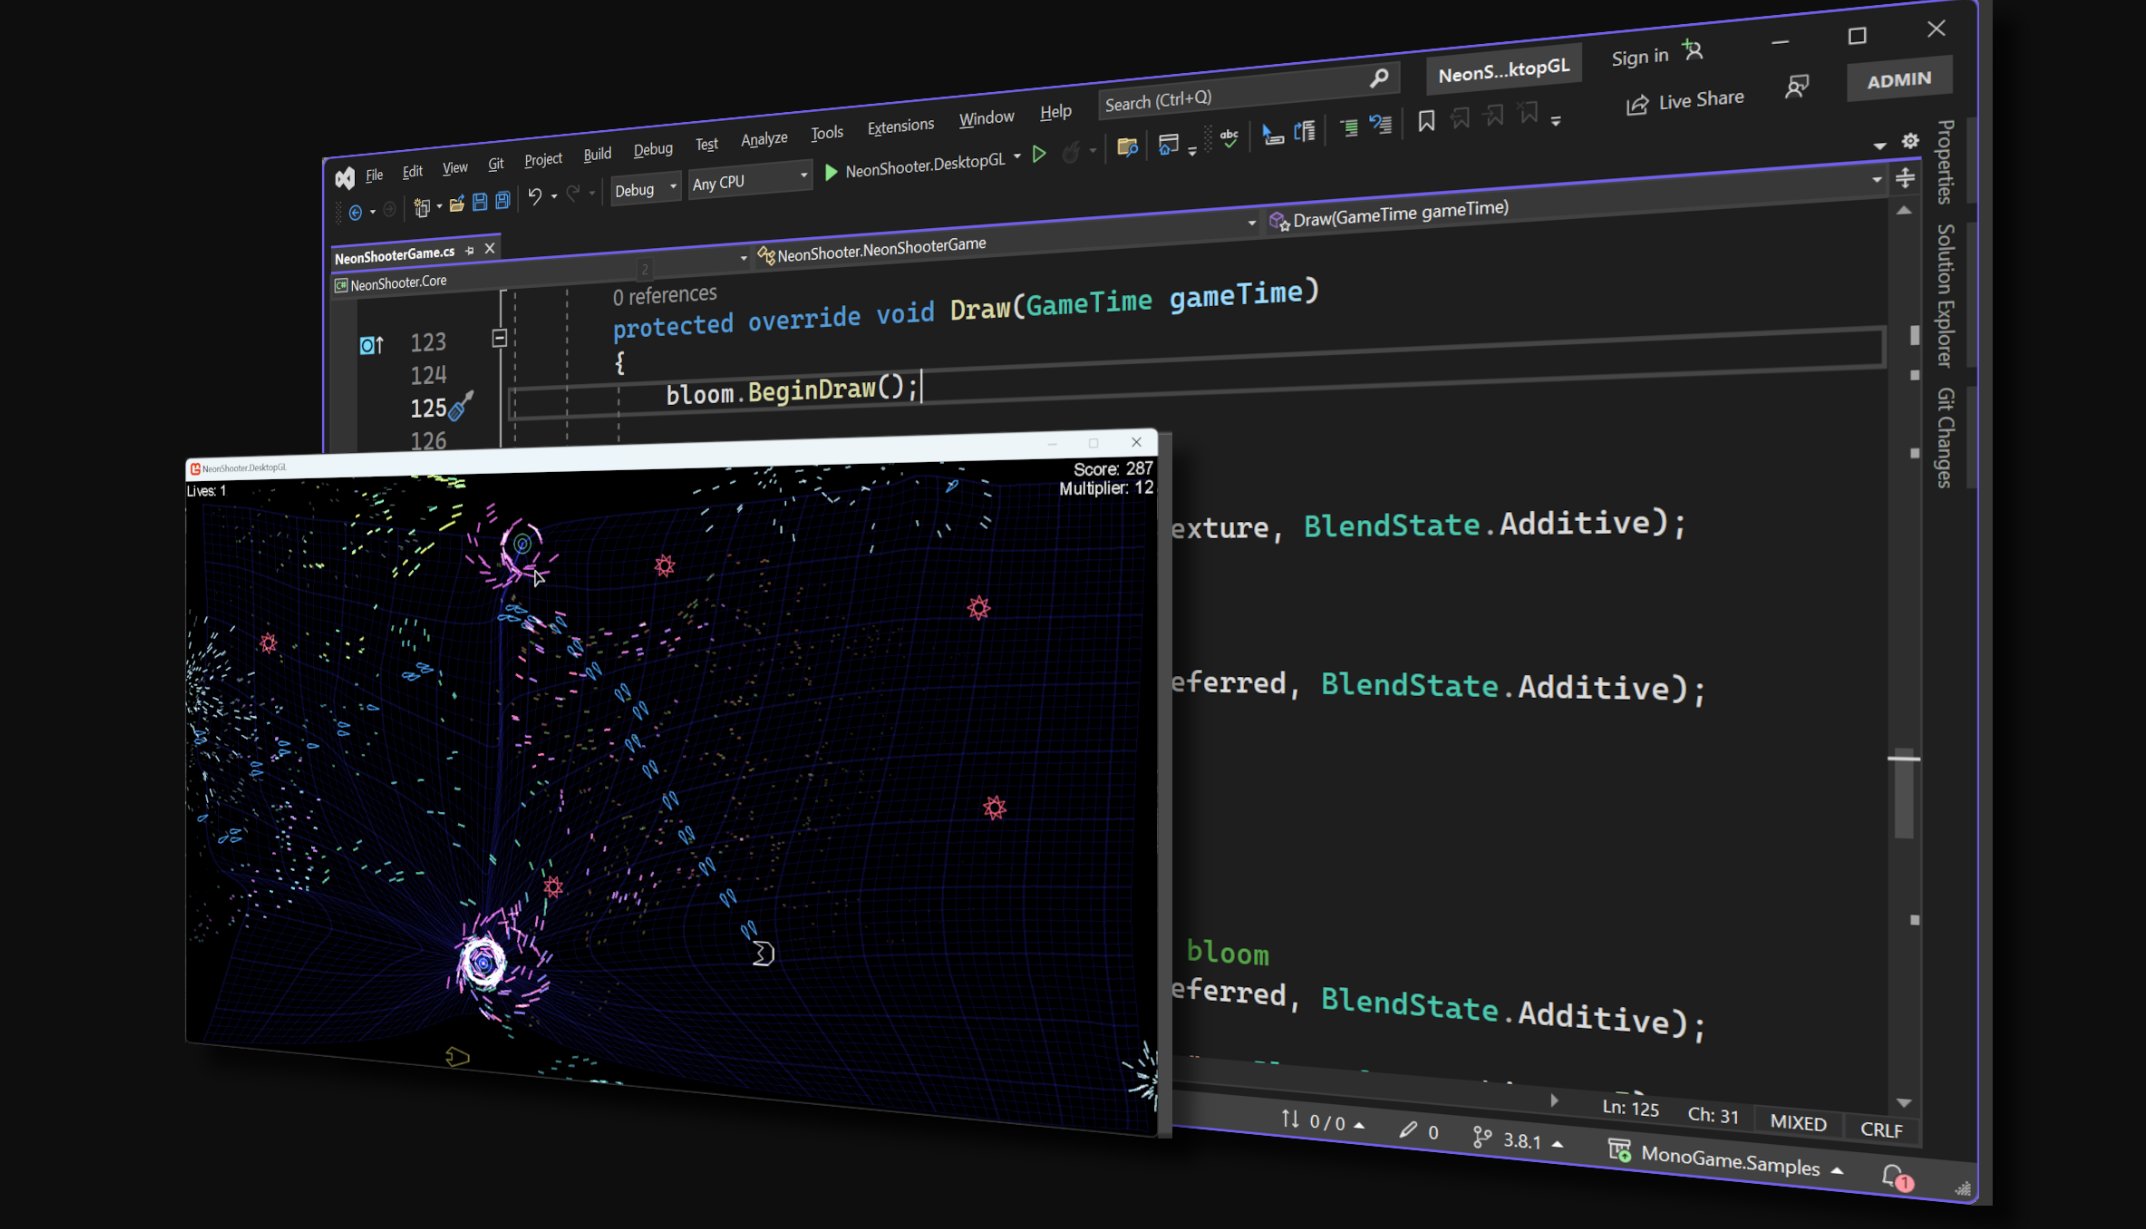Click the pencil pending changes indicator
2146x1229 pixels.
(x=1419, y=1131)
